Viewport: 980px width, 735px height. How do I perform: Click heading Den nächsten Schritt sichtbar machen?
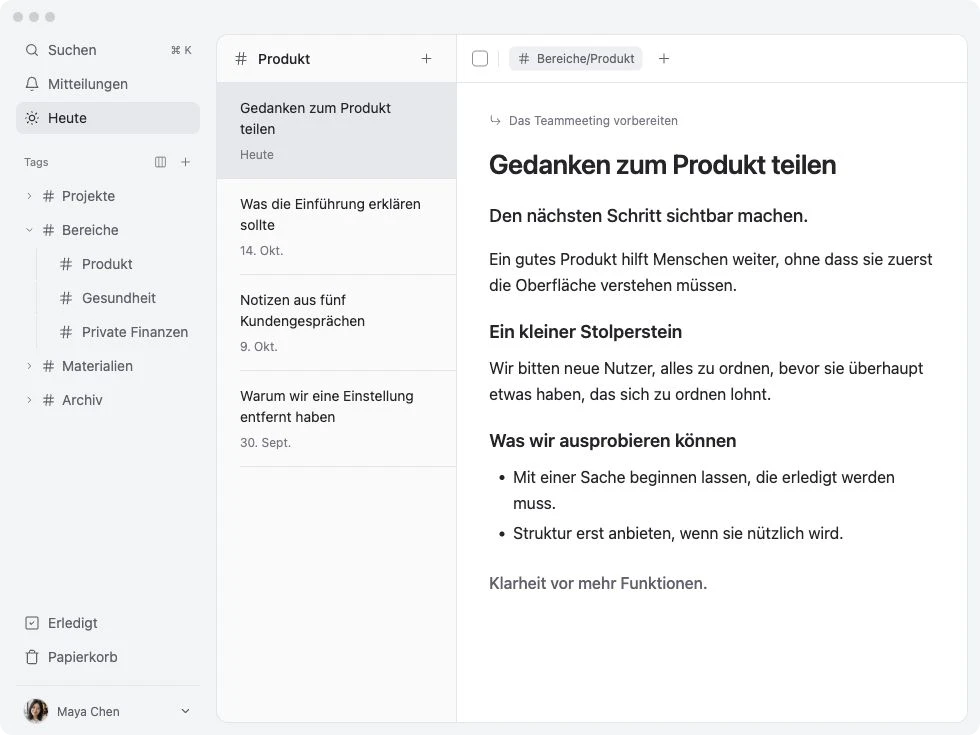coord(648,216)
